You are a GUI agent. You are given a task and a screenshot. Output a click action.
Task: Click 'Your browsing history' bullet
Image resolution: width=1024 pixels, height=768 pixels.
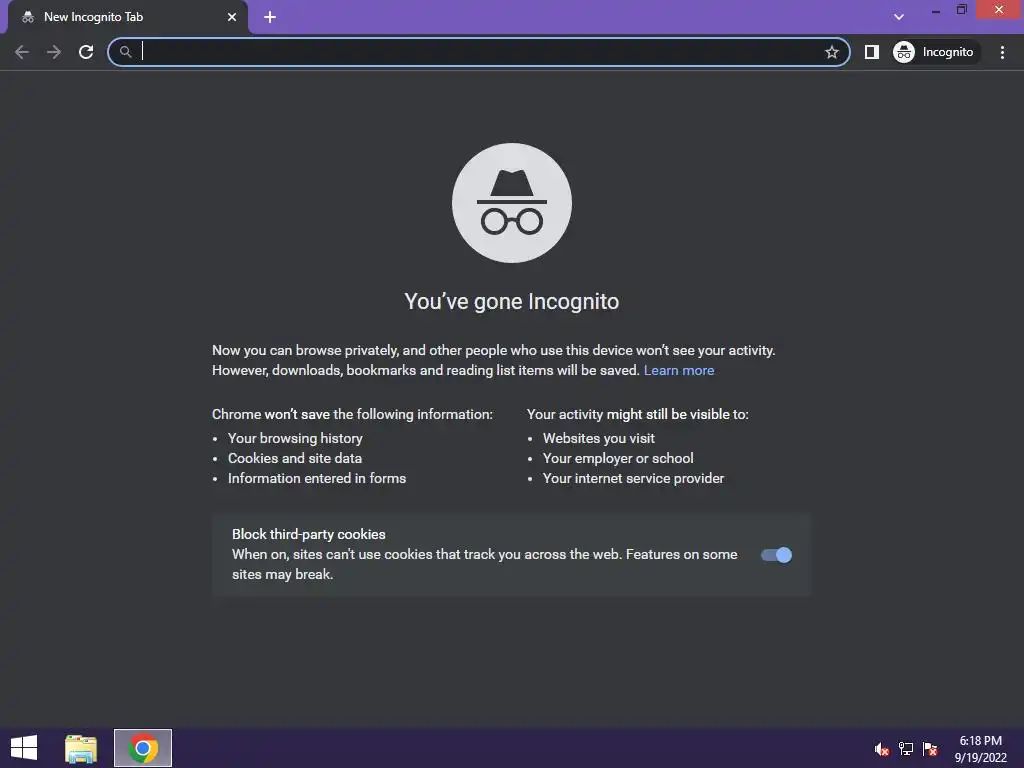(x=295, y=438)
